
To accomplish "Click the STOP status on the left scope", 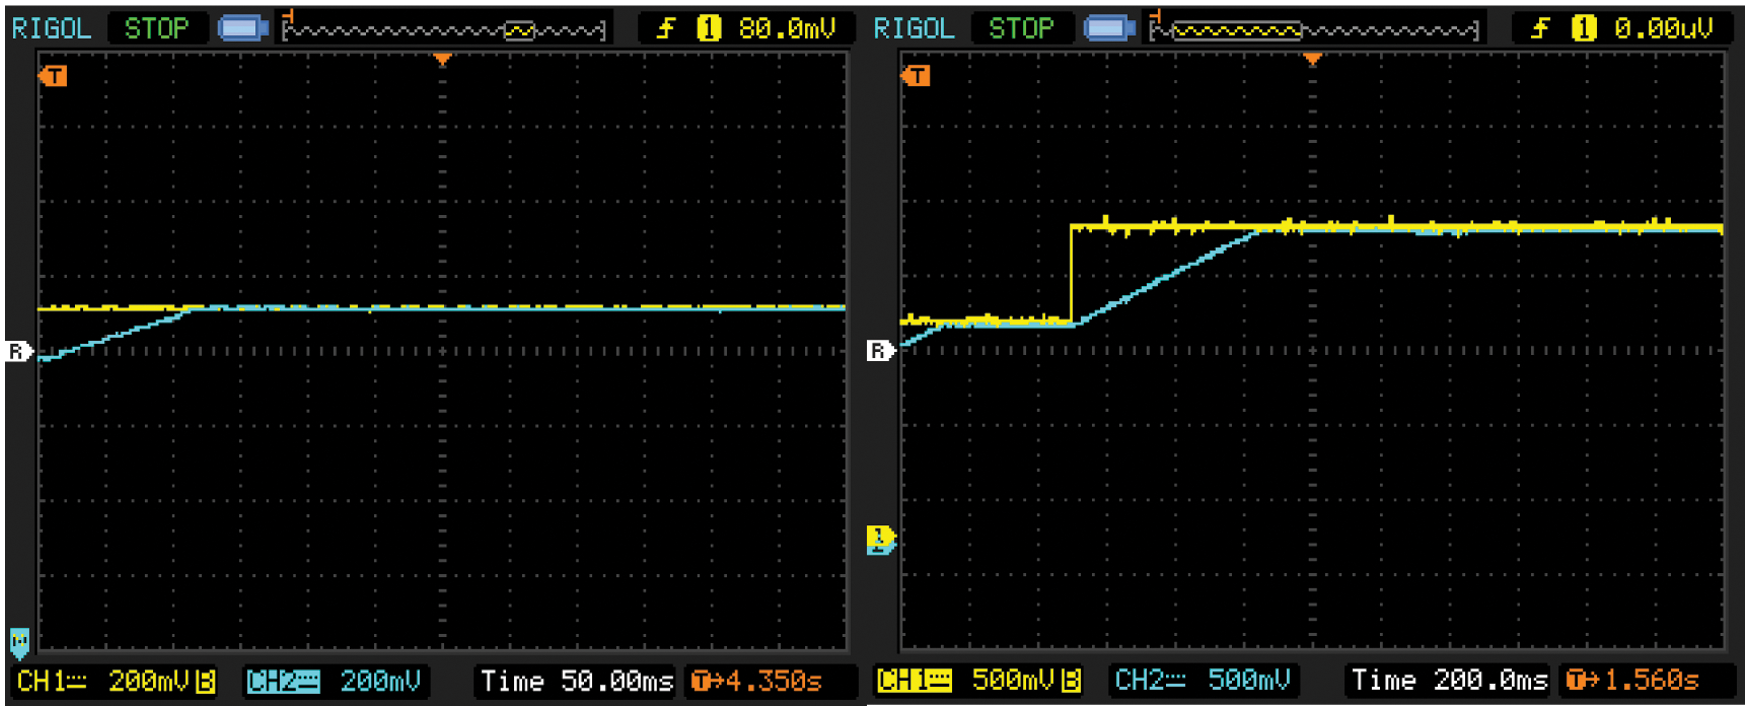I will pos(156,28).
